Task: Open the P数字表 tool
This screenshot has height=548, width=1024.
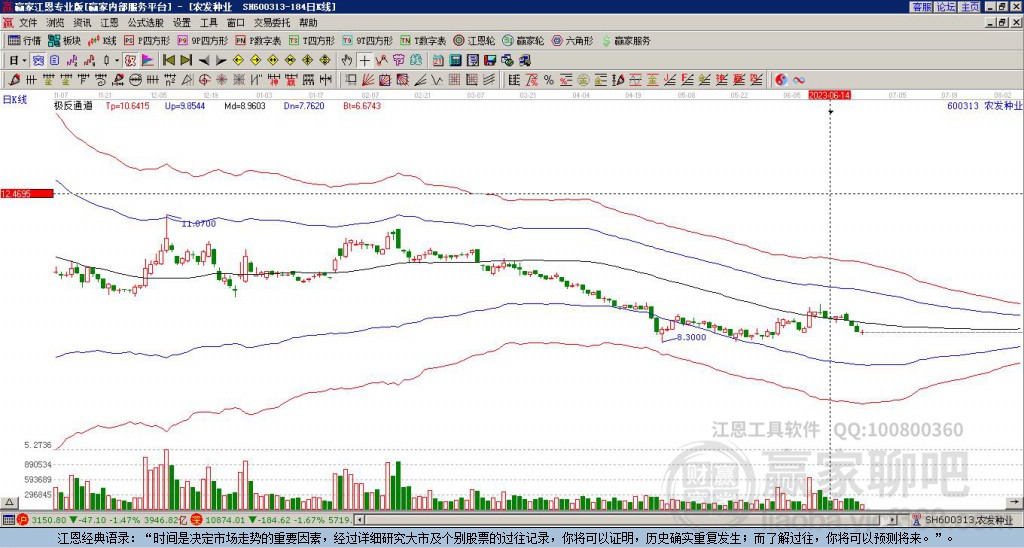Action: pos(258,40)
